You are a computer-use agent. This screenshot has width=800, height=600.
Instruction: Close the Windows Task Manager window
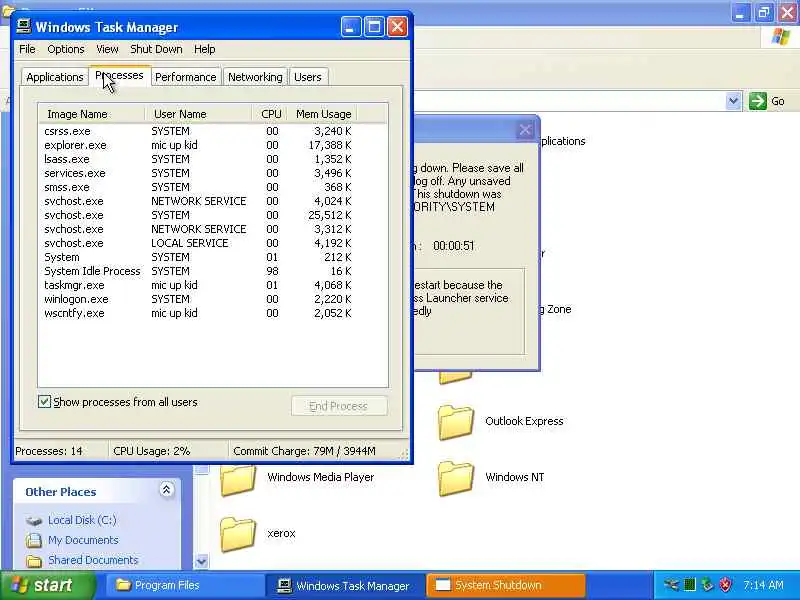397,27
